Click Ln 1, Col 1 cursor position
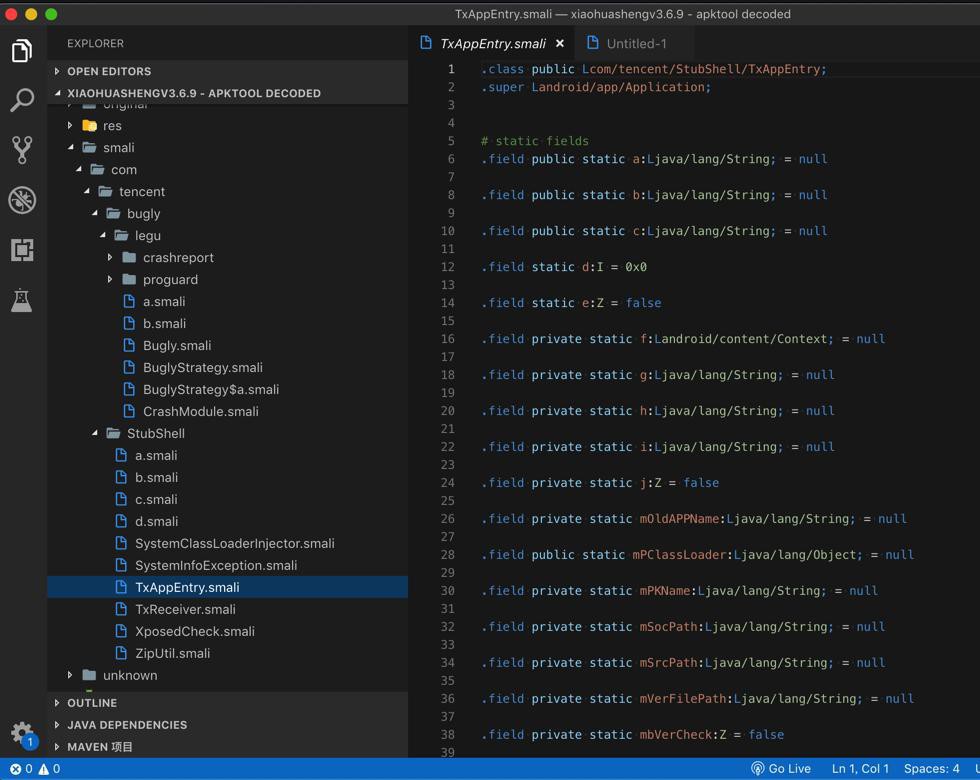 tap(860, 769)
